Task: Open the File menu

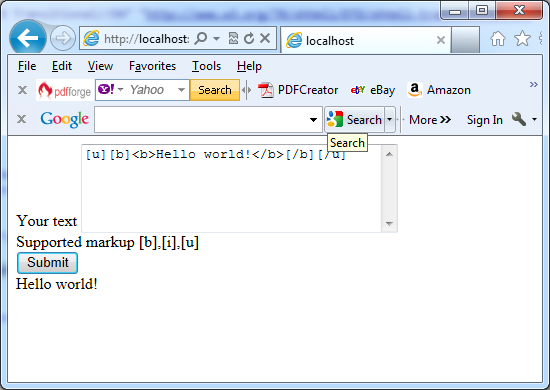Action: [x=27, y=66]
